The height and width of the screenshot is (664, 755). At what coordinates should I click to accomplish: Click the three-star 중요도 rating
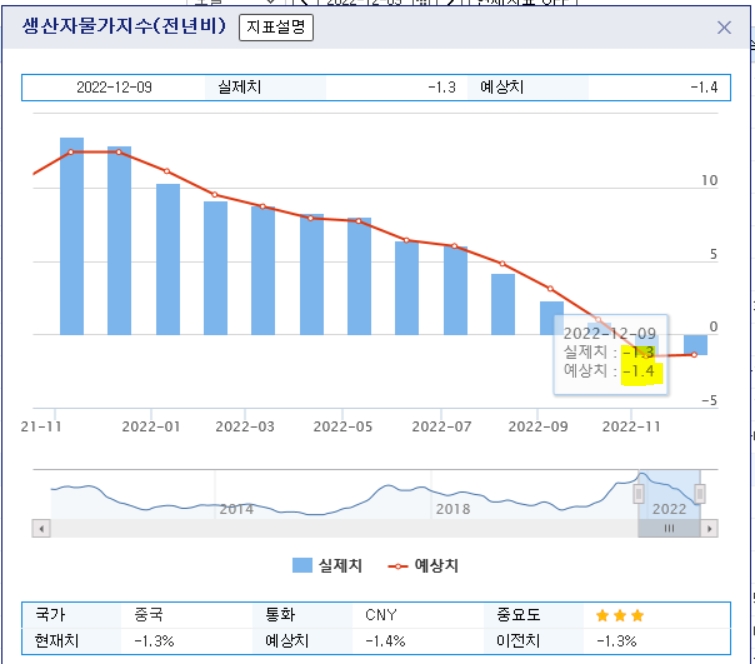tap(620, 615)
